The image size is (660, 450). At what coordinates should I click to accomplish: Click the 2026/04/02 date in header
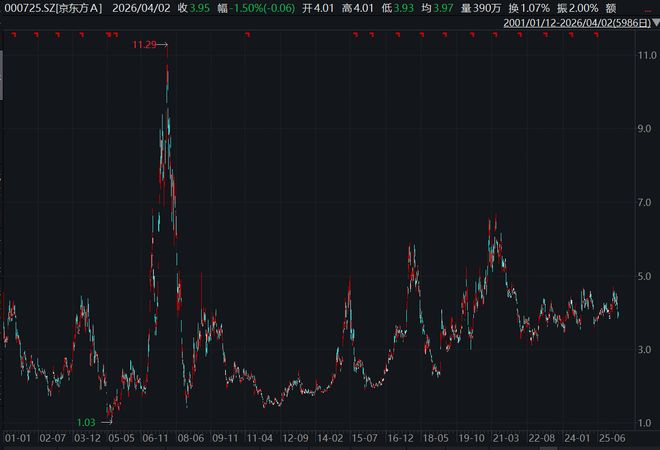coord(137,8)
